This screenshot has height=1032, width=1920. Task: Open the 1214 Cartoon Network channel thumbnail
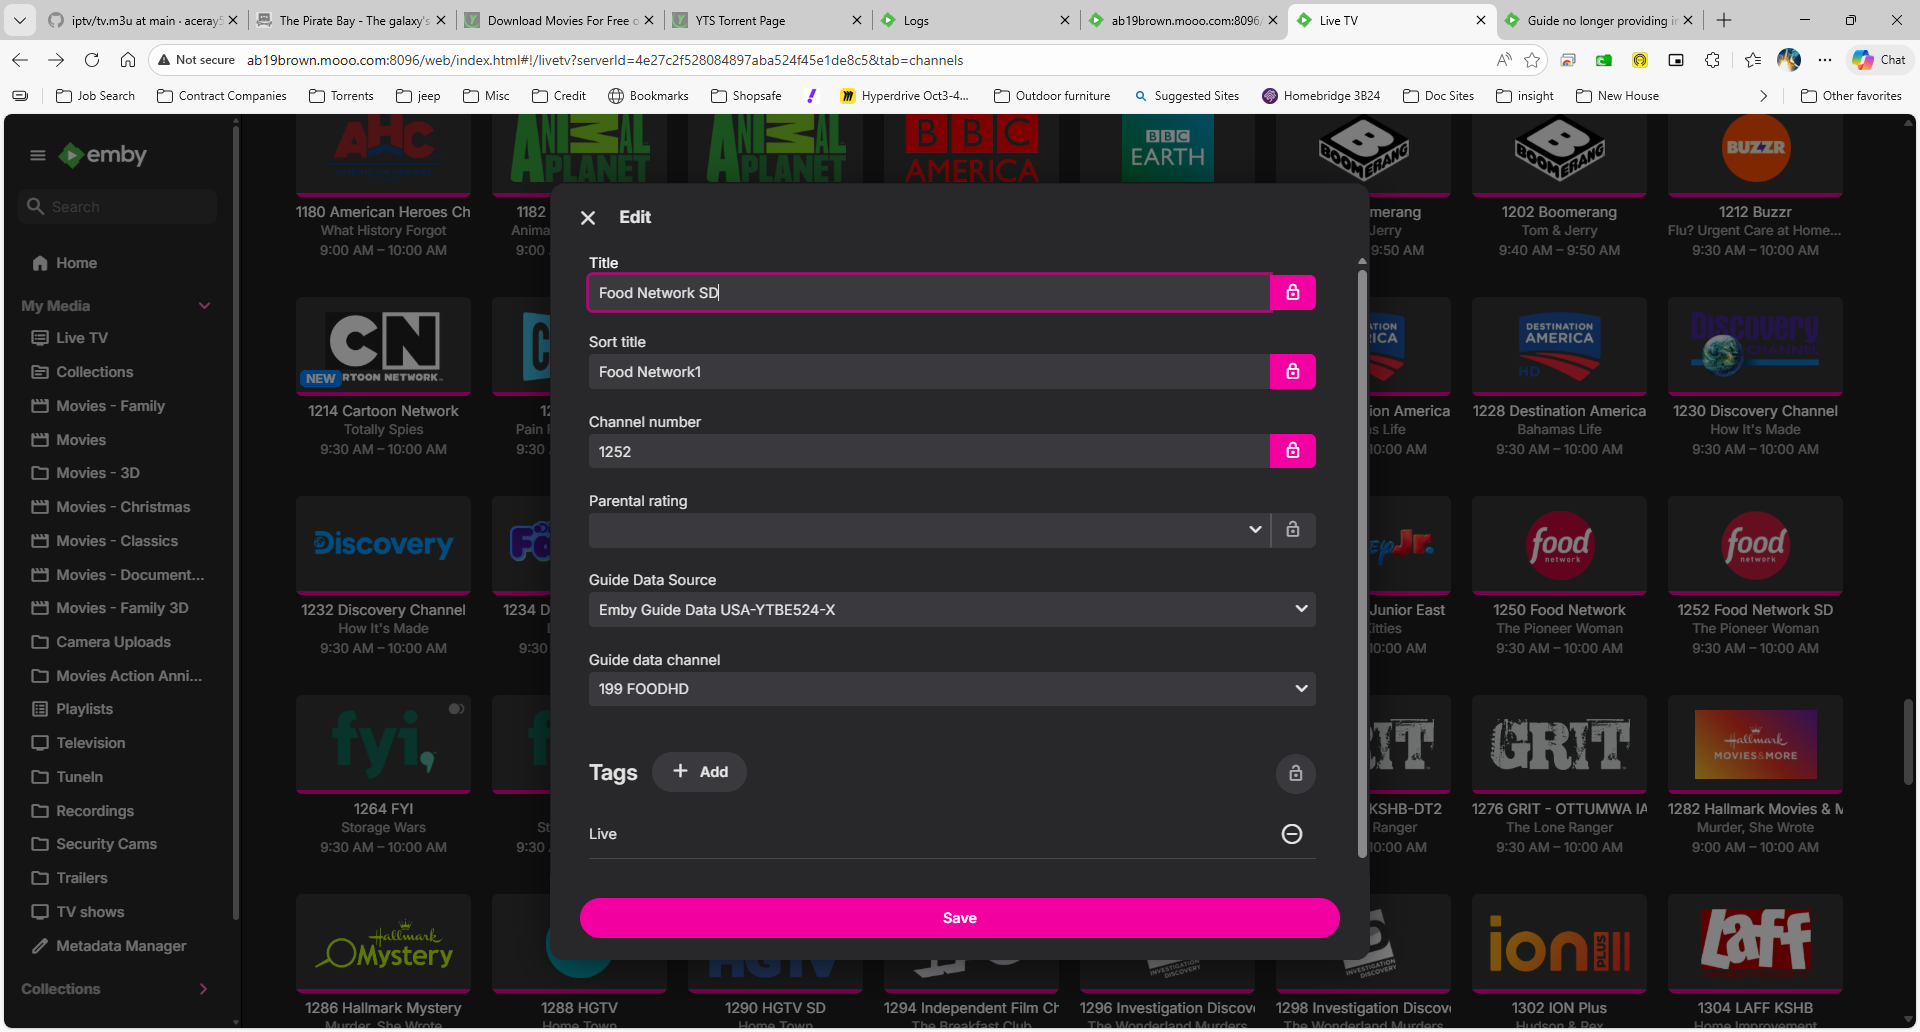point(383,344)
